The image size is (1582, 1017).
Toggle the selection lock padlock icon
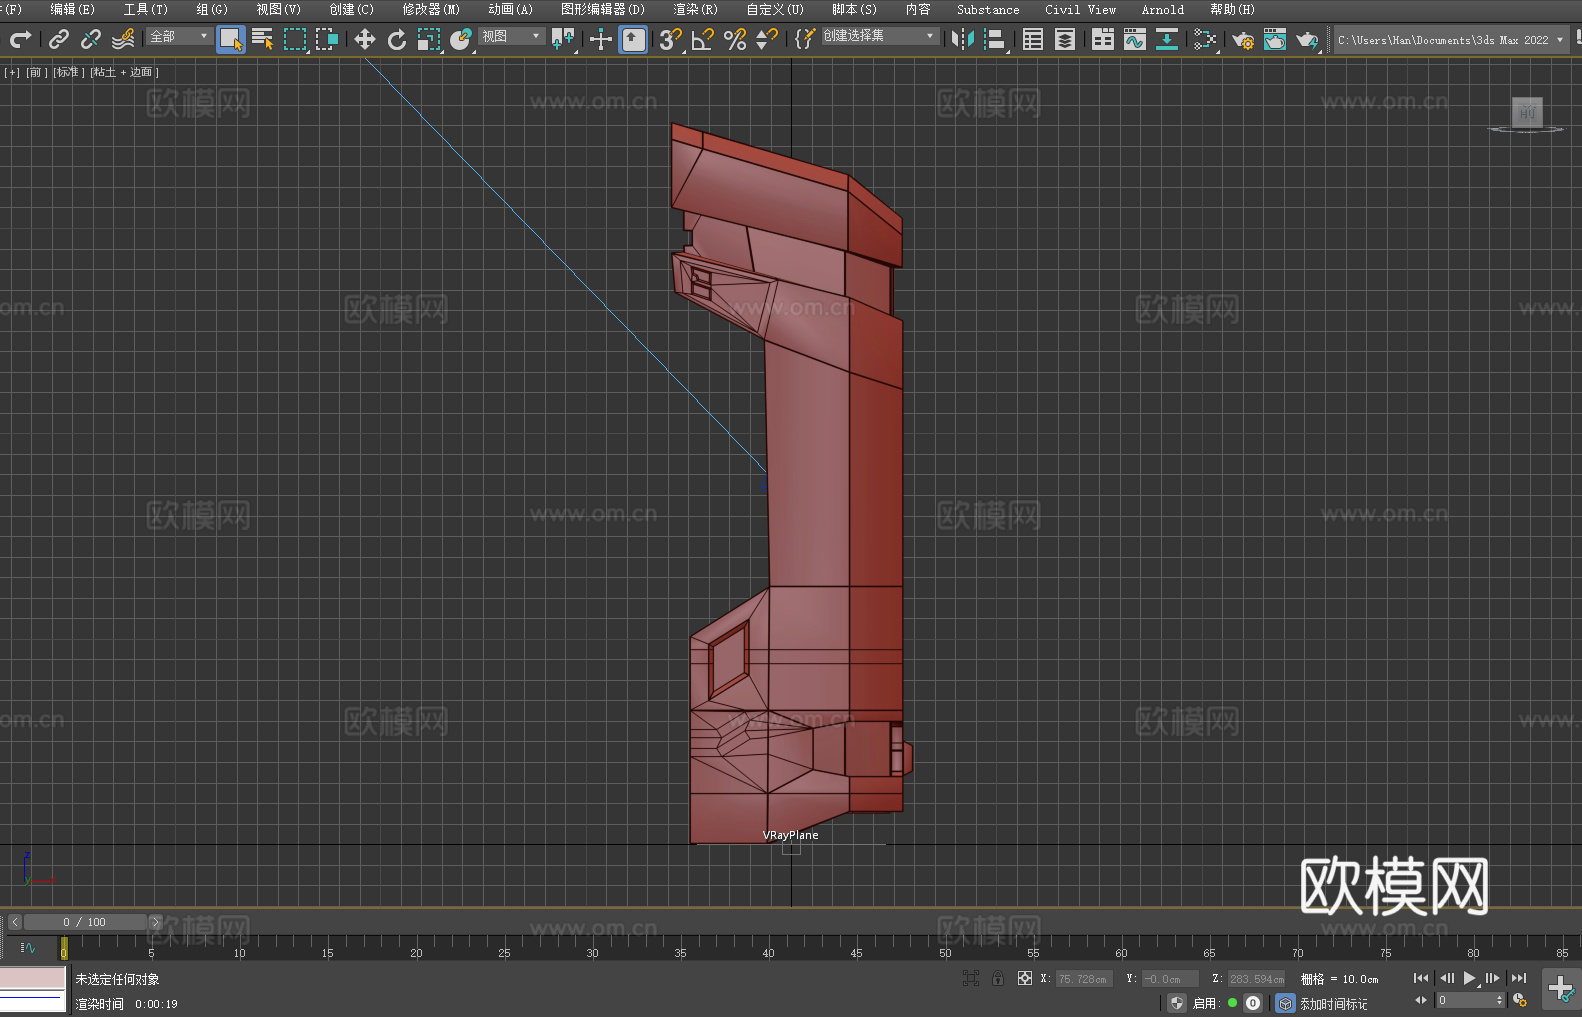tap(997, 979)
